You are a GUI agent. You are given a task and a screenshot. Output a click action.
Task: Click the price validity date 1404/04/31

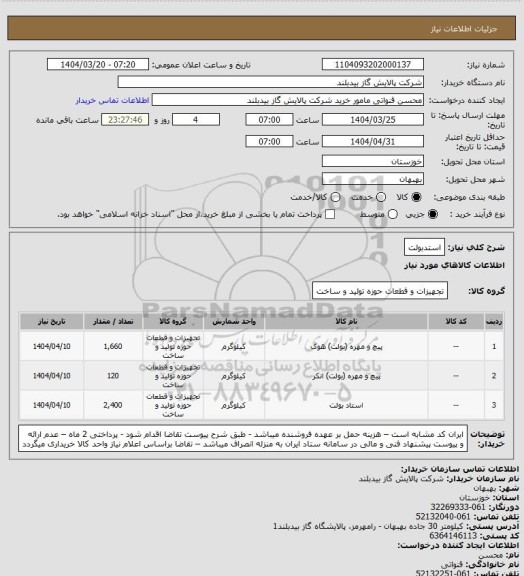[x=373, y=141]
